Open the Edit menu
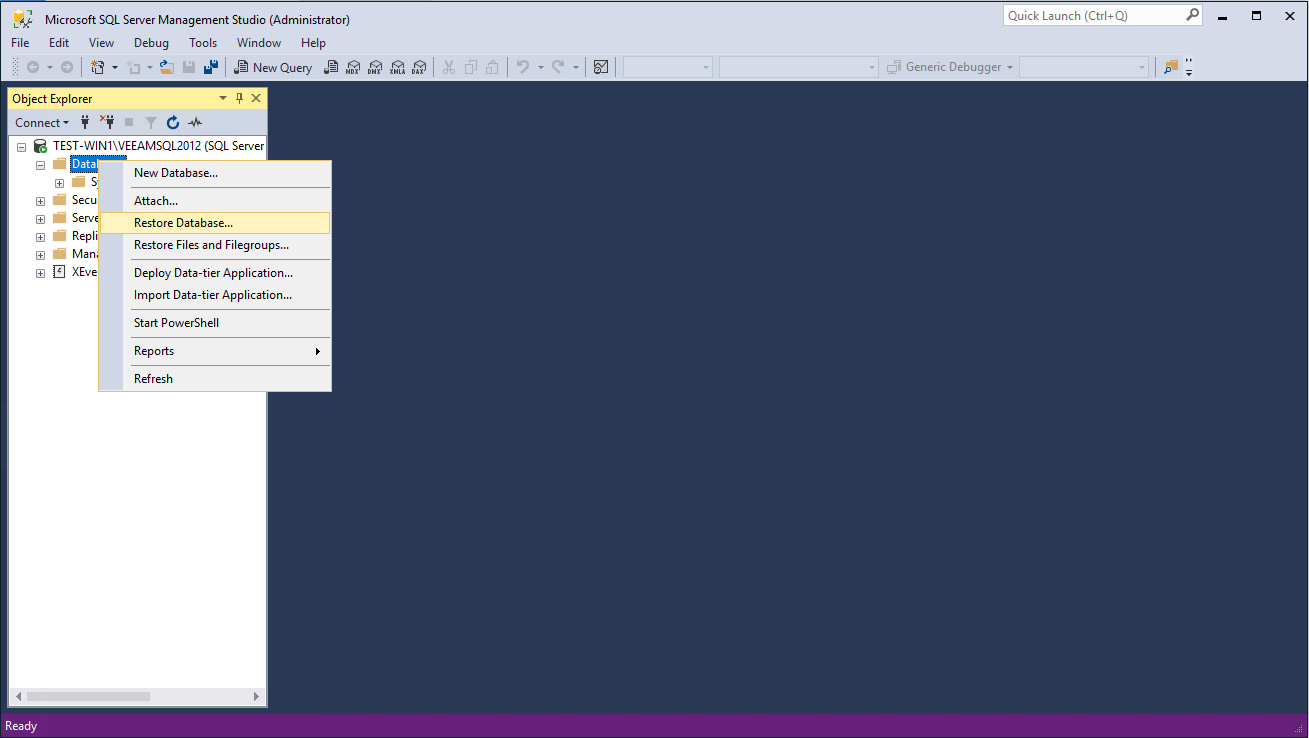 point(59,43)
